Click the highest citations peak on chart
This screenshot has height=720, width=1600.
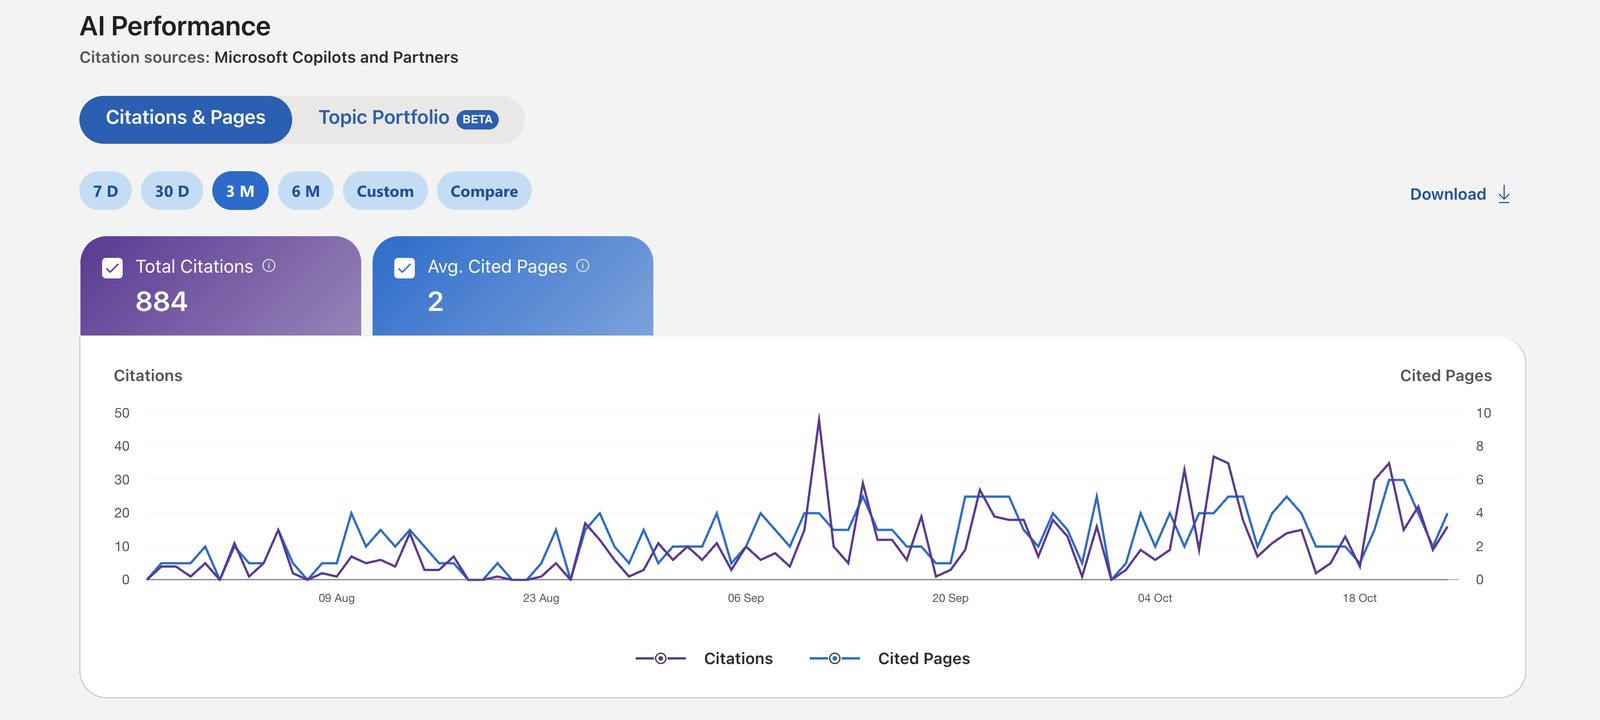coord(819,417)
